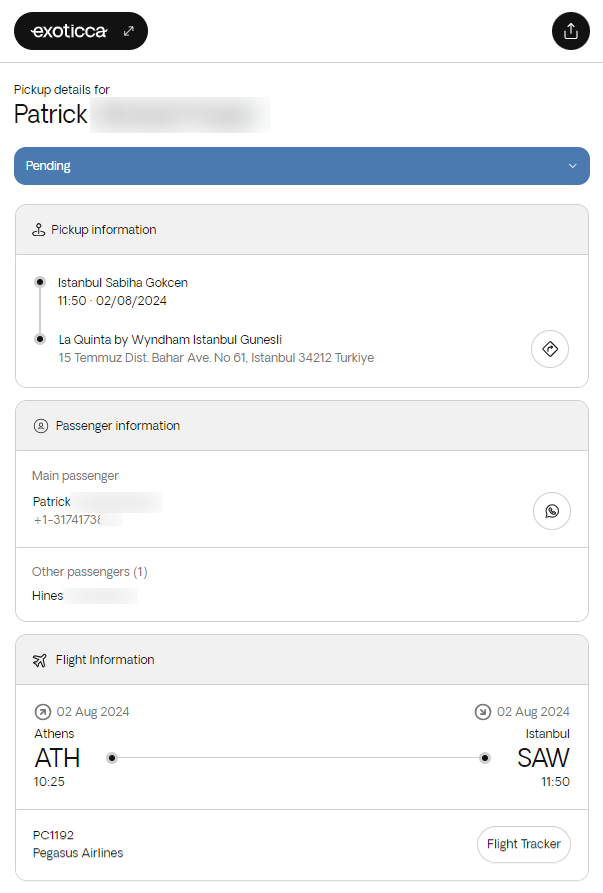The height and width of the screenshot is (893, 603).
Task: Click the Pickup information pin icon
Action: 39,230
